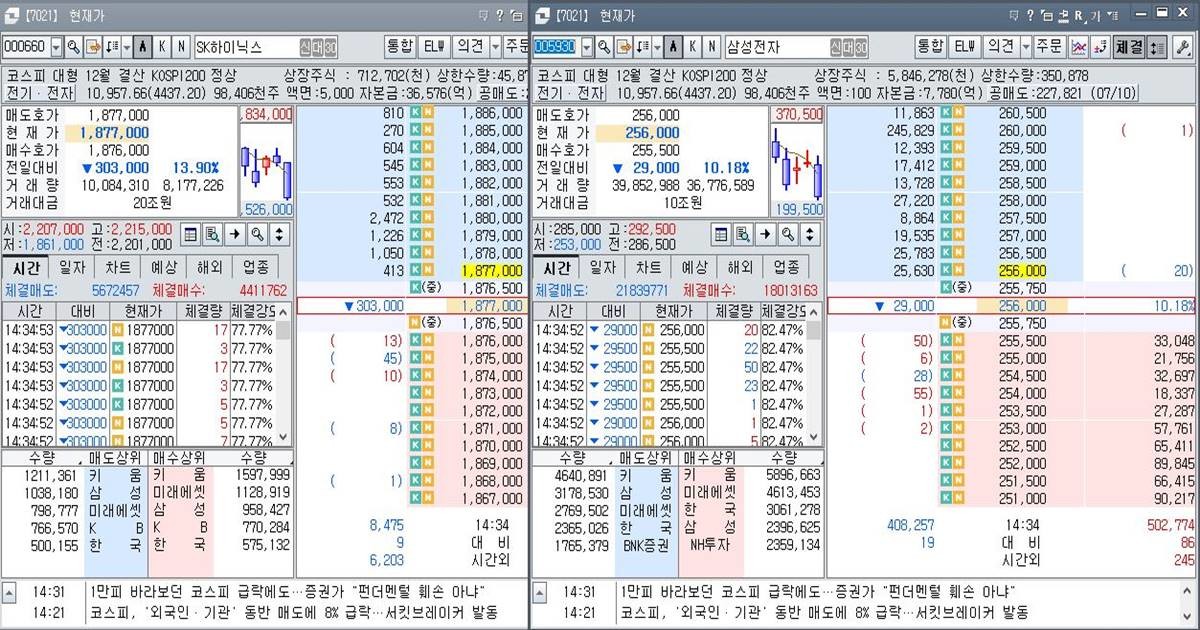The image size is (1200, 630).
Task: Toggle the A button in 삼성전자 window
Action: click(673, 47)
